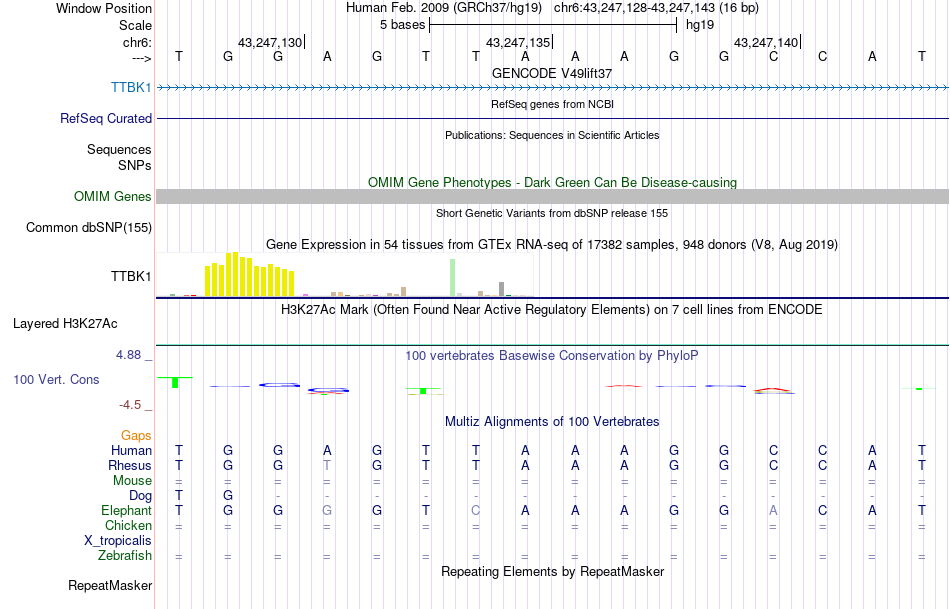Click the RepeatMasker track label
This screenshot has height=609, width=950.
[x=110, y=585]
